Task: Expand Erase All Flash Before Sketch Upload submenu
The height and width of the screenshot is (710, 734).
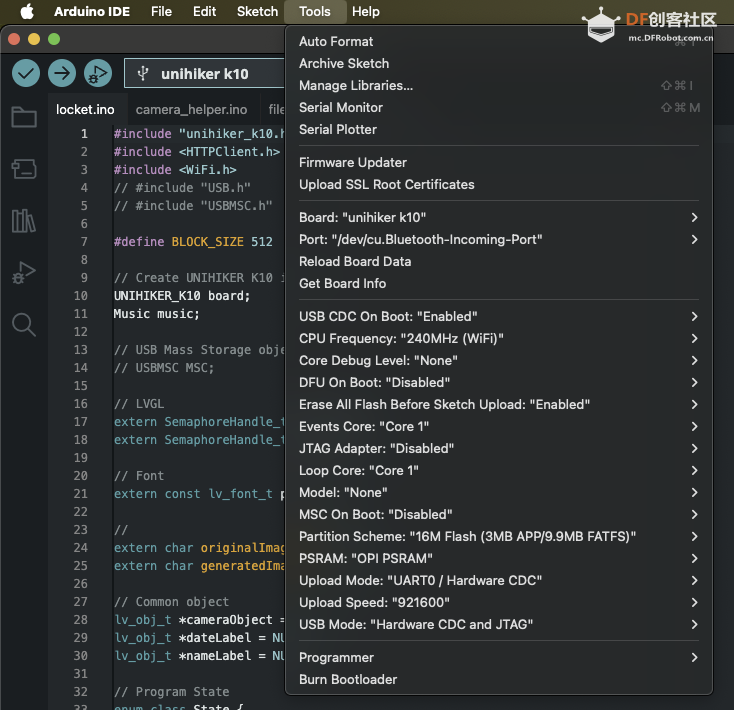Action: pos(499,404)
